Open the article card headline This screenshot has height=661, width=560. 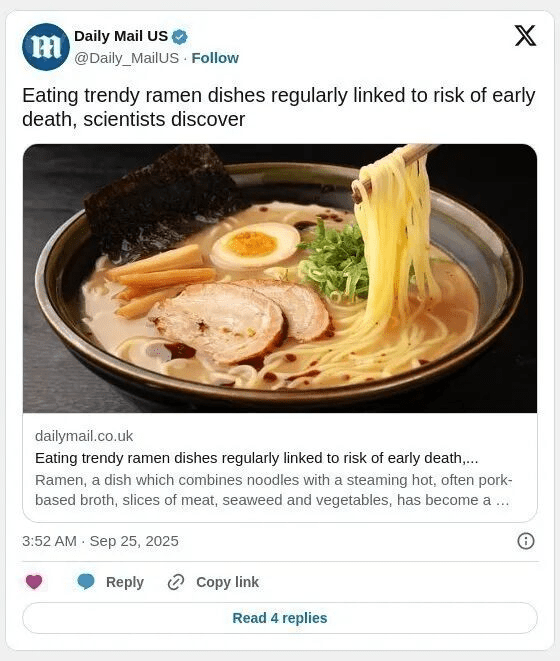256,458
